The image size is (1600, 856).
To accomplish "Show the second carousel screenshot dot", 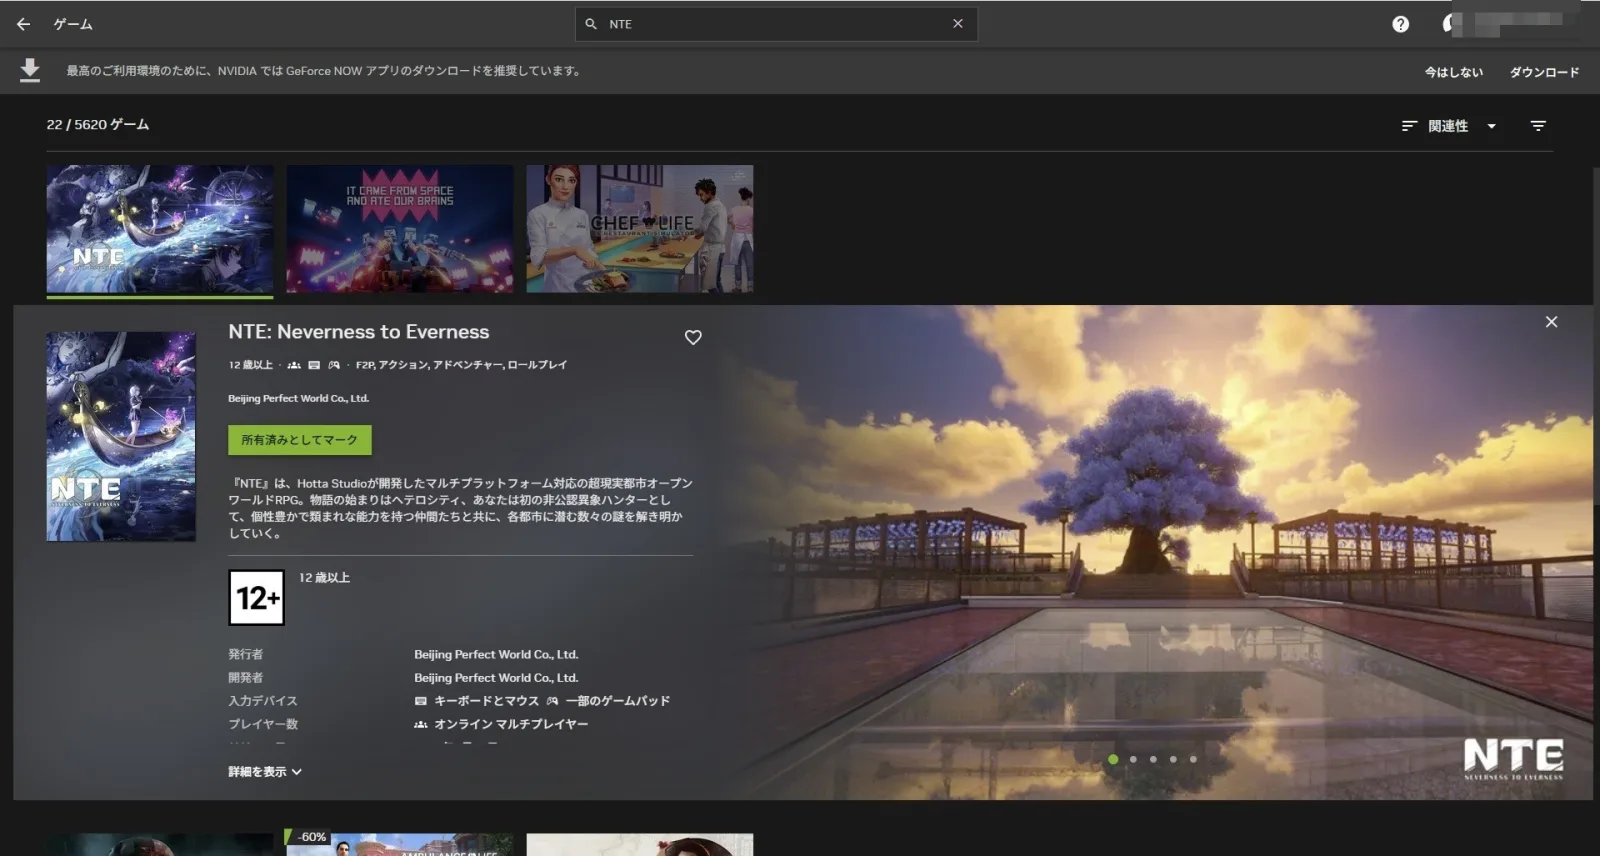I will pyautogui.click(x=1133, y=759).
